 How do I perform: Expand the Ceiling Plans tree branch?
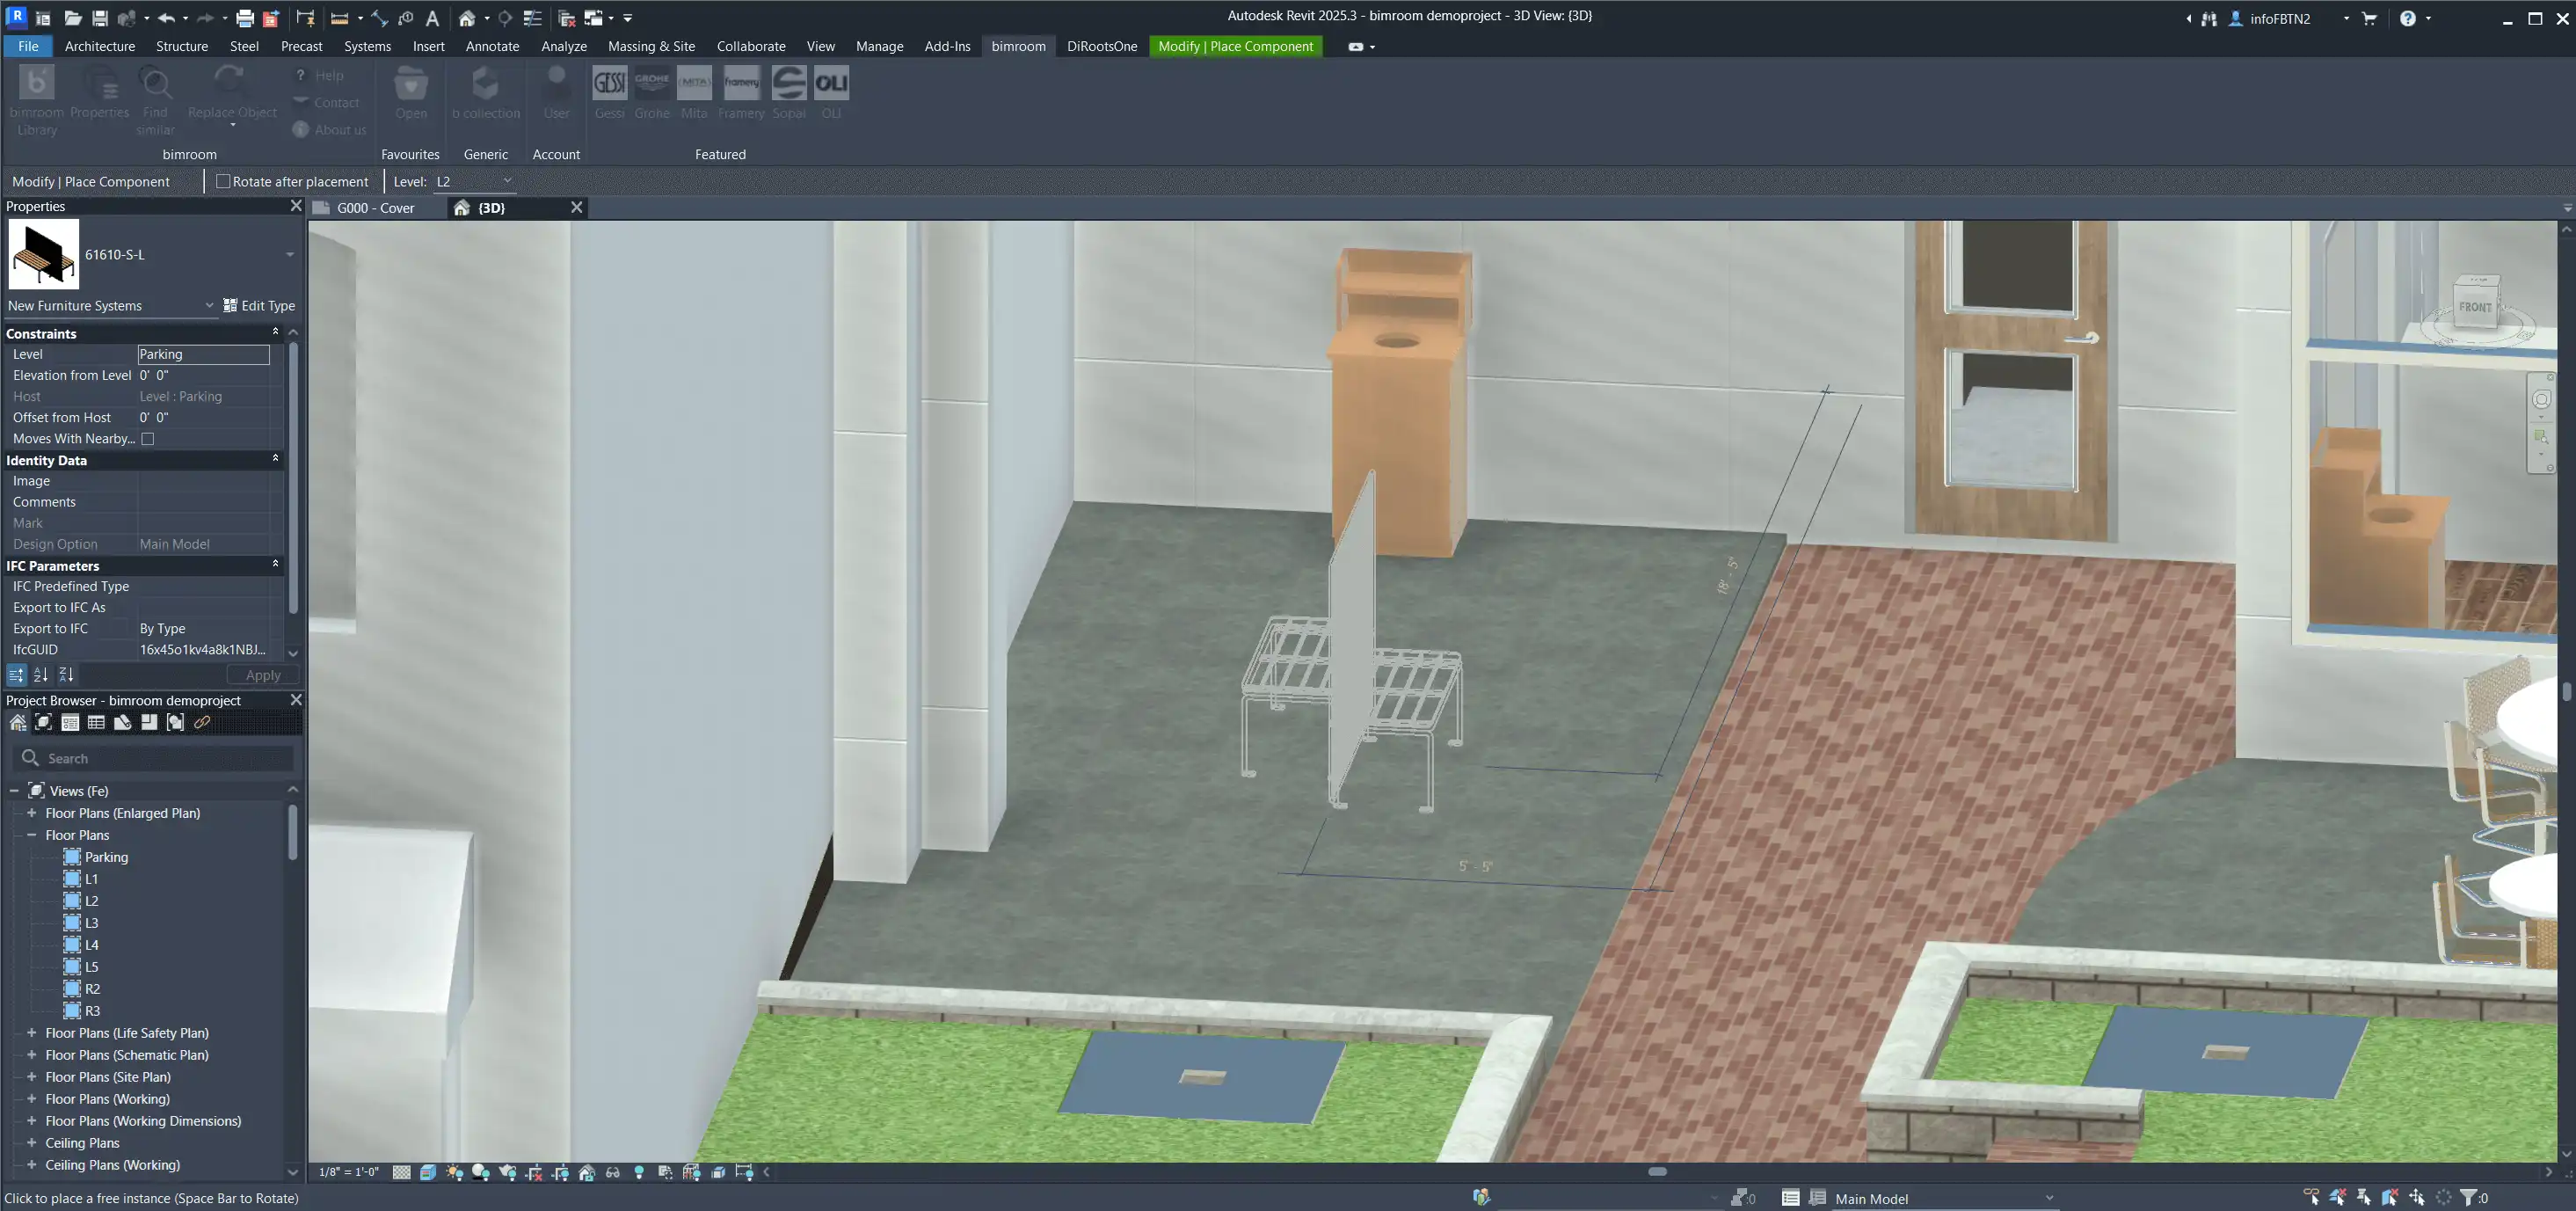click(31, 1142)
